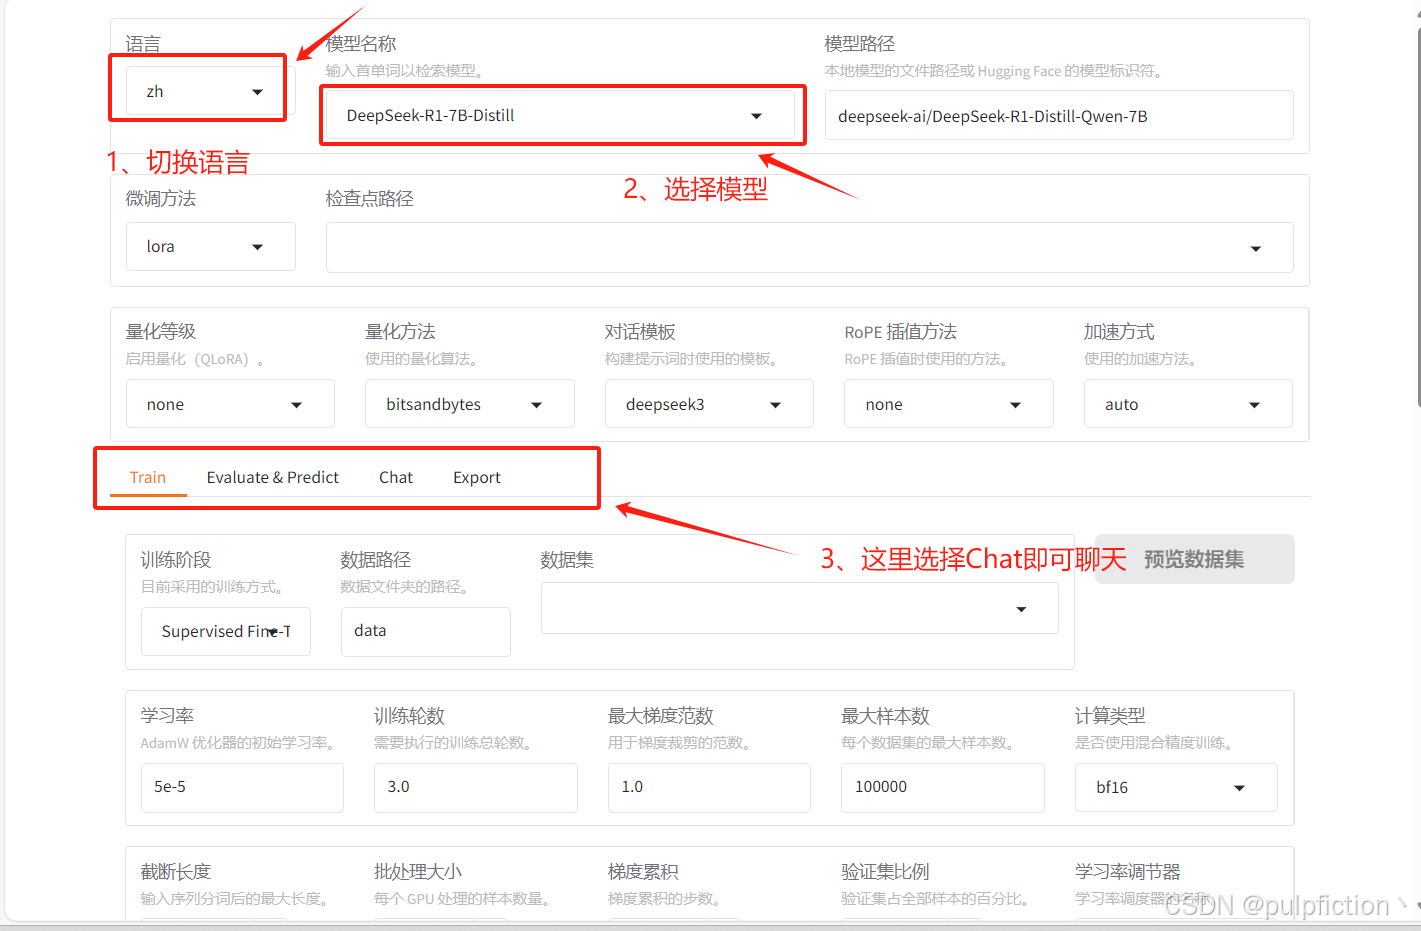1421x931 pixels.
Task: Open the 对话模板 deepseek3 dropdown
Action: [x=709, y=404]
